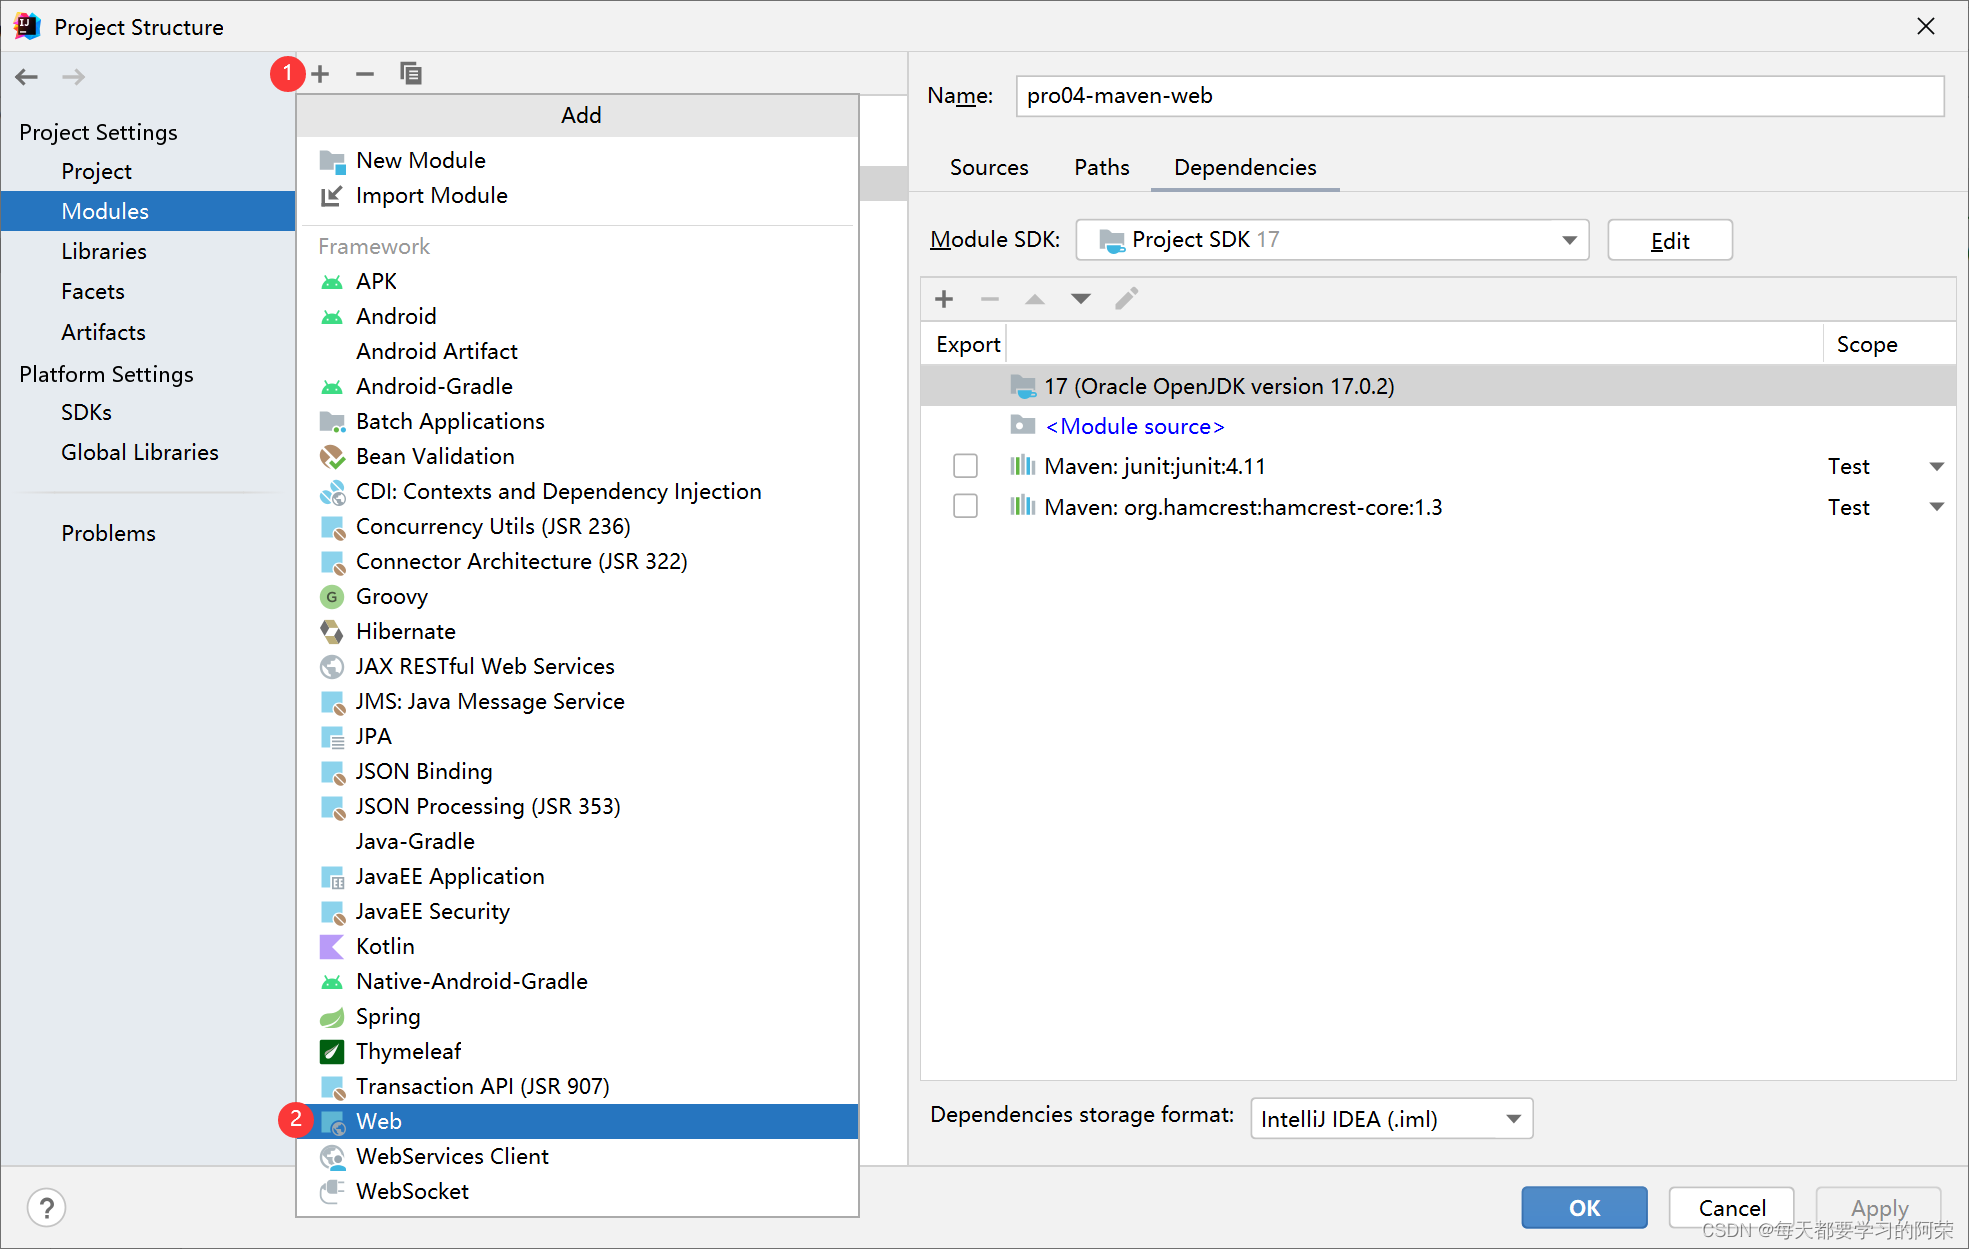This screenshot has width=1969, height=1249.
Task: Pick Groovy framework icon
Action: (x=332, y=597)
